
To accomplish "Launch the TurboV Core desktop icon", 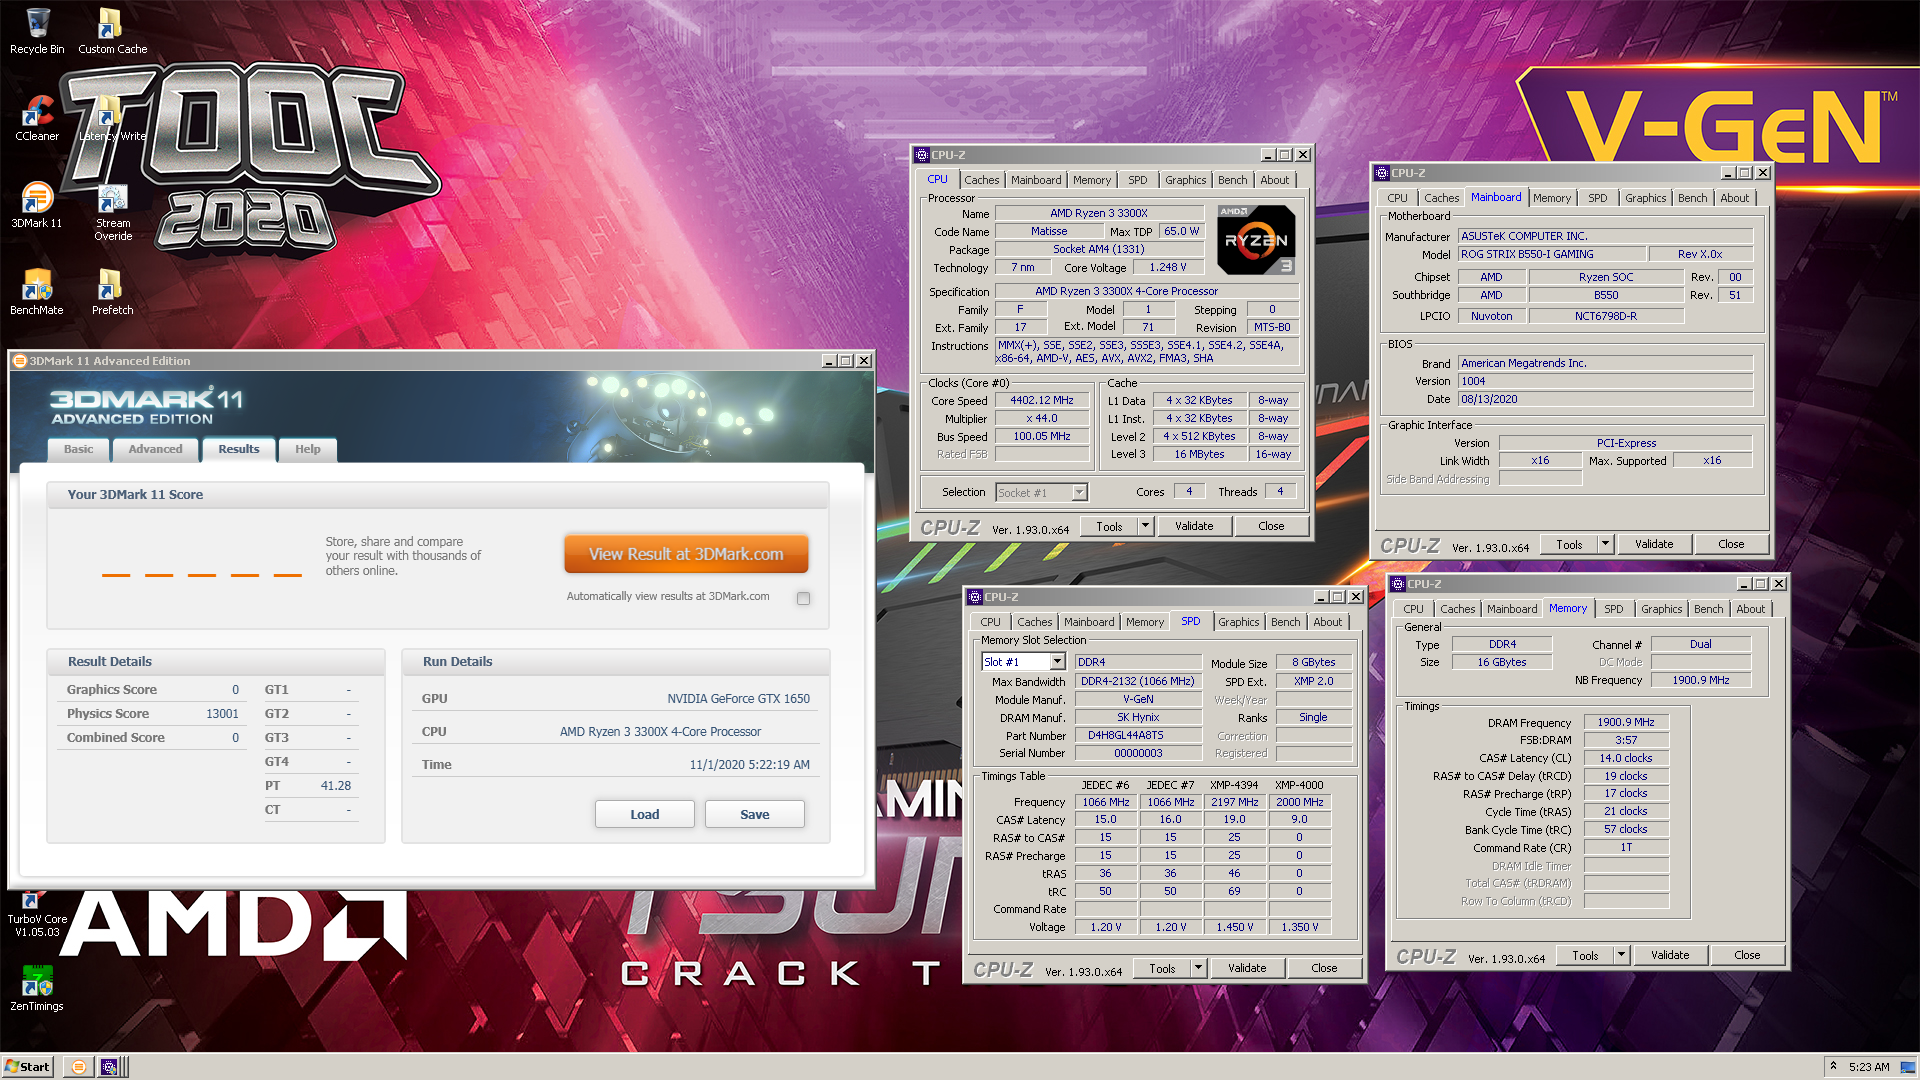I will [x=37, y=913].
